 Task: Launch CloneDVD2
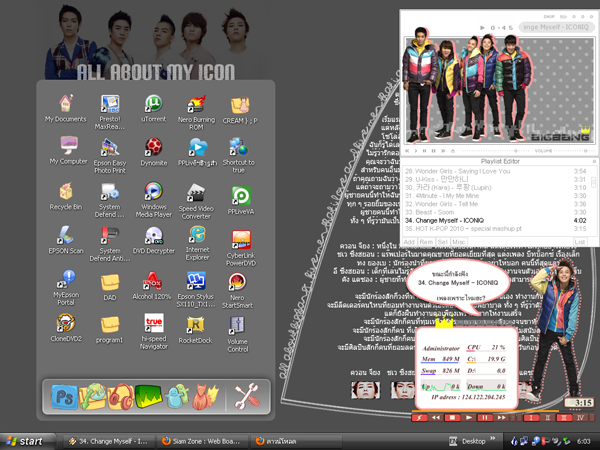click(66, 328)
